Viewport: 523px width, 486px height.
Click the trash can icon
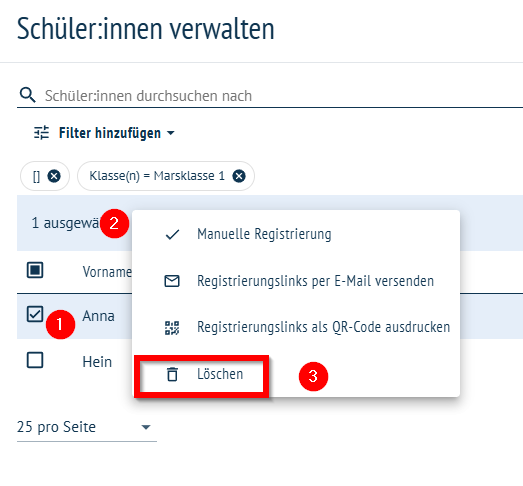(172, 374)
